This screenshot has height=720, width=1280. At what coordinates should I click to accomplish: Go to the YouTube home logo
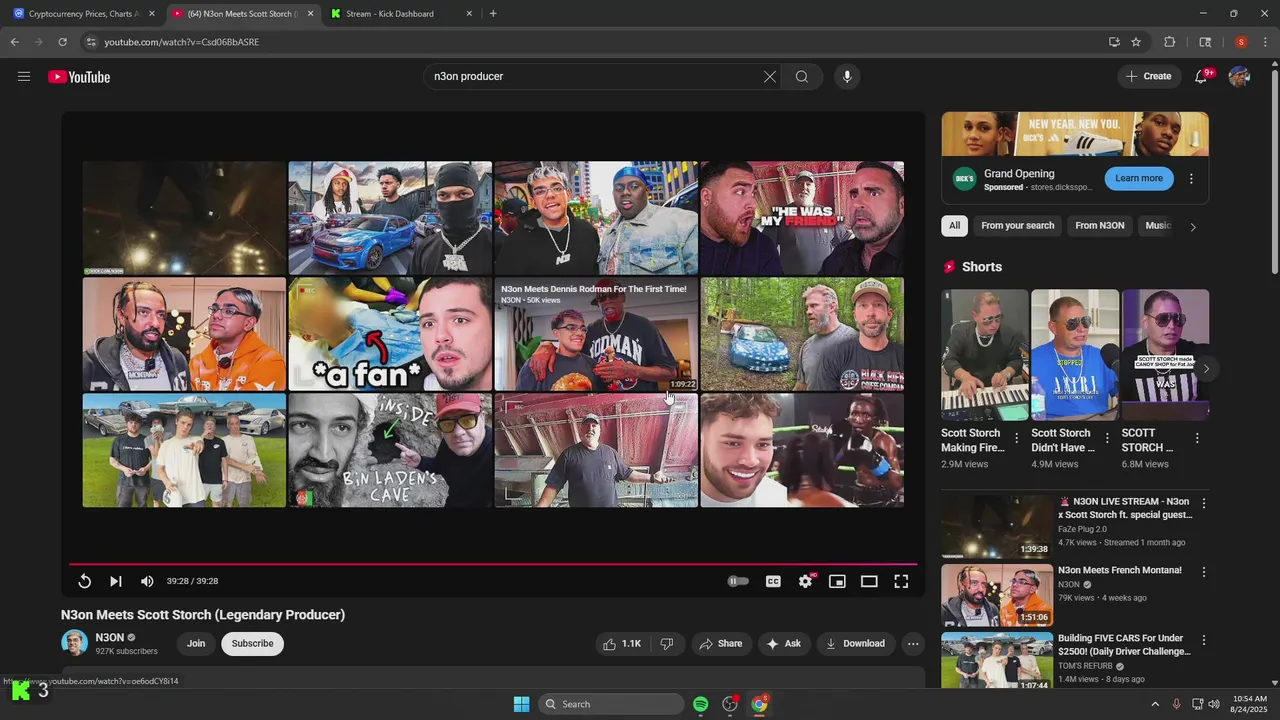79,77
